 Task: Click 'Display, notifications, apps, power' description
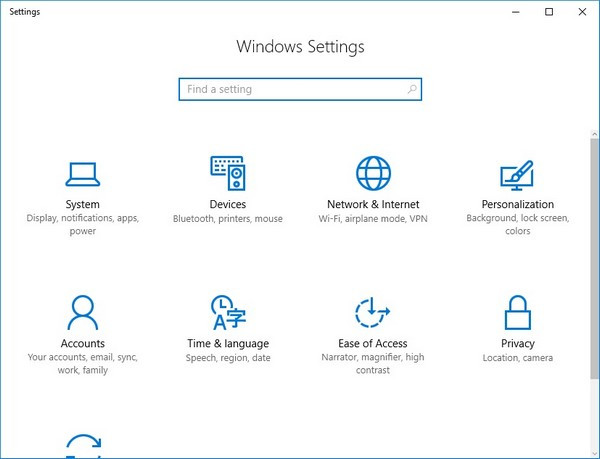coord(82,225)
